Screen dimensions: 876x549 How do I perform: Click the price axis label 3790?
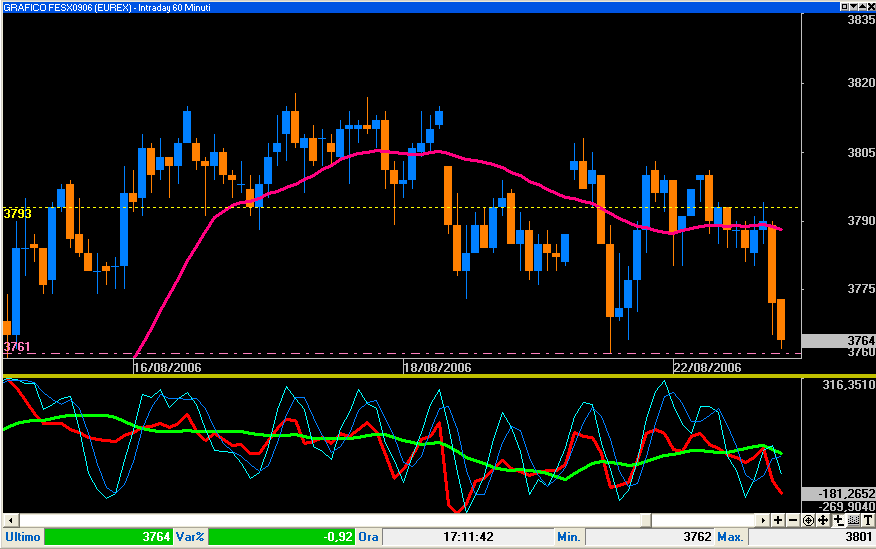tap(861, 221)
